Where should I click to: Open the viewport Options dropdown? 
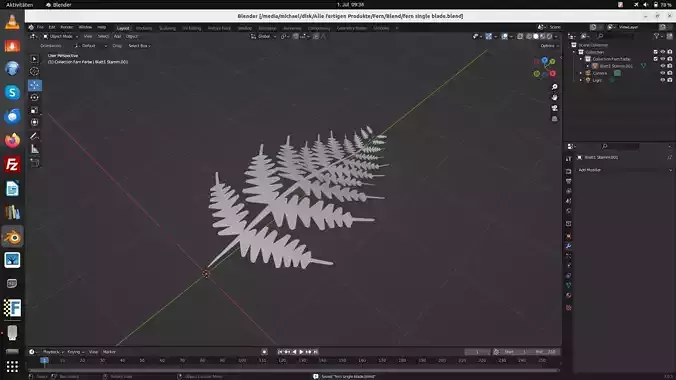click(549, 46)
